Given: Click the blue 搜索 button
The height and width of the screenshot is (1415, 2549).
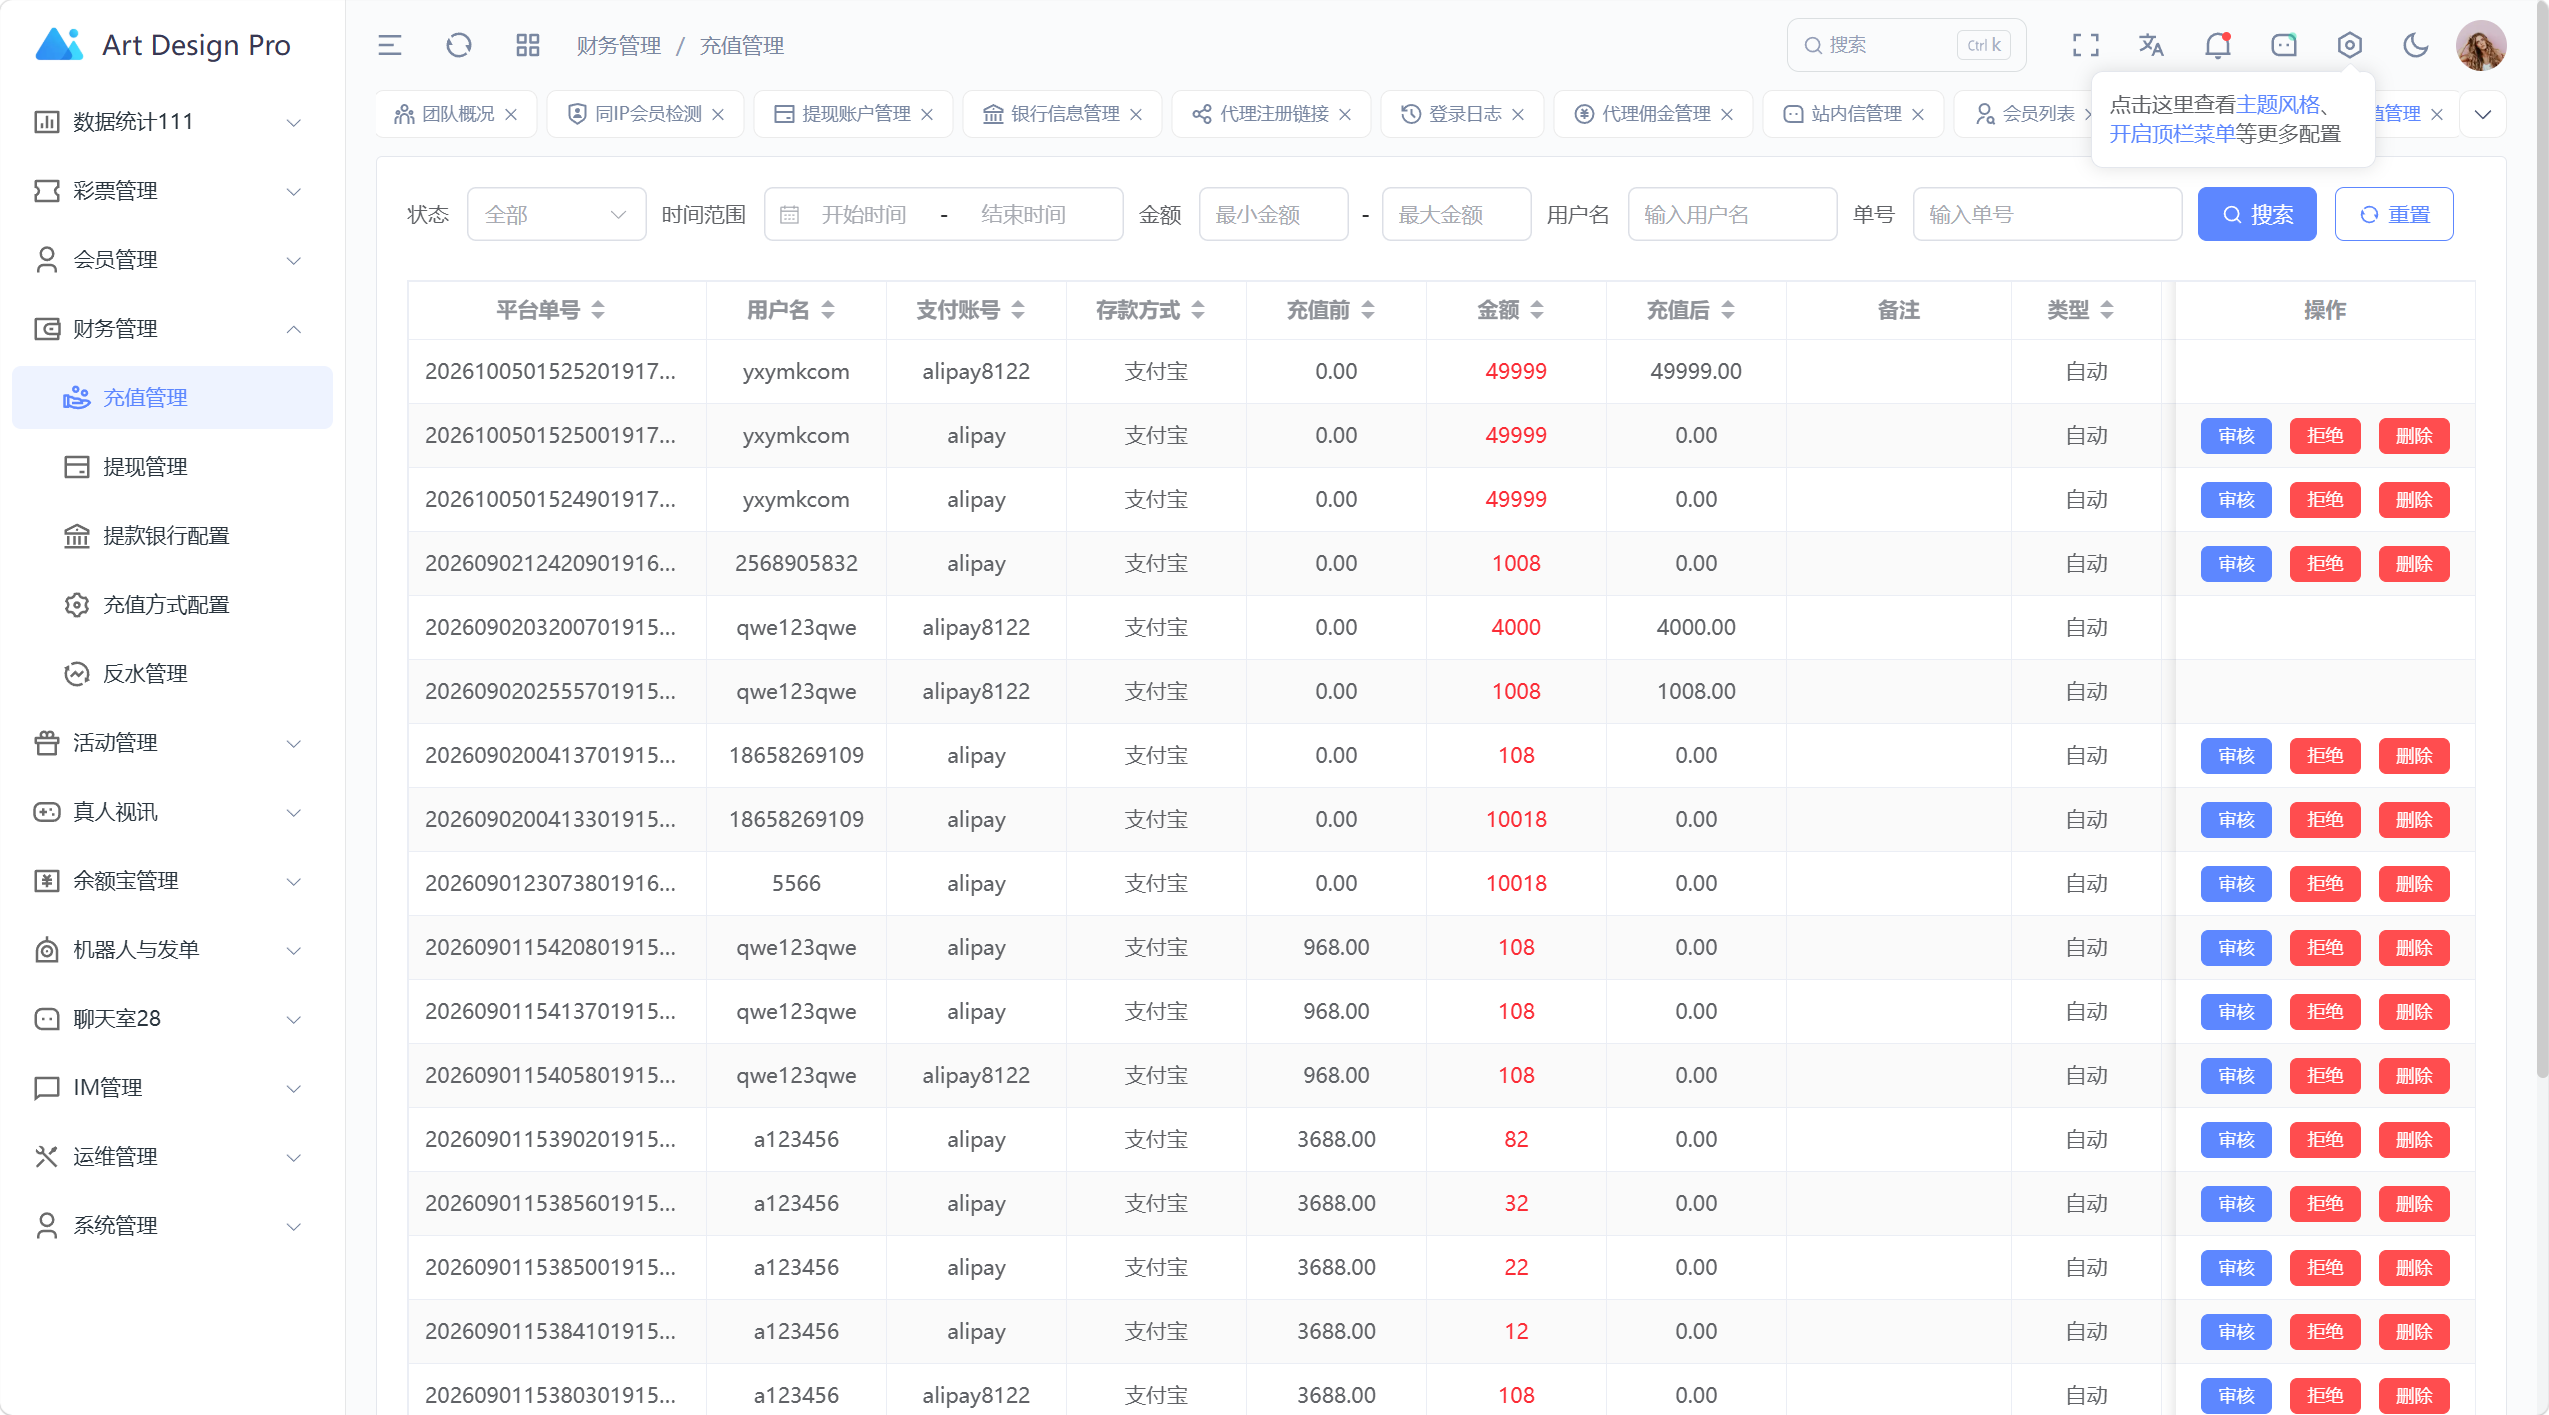Looking at the screenshot, I should click(x=2256, y=214).
